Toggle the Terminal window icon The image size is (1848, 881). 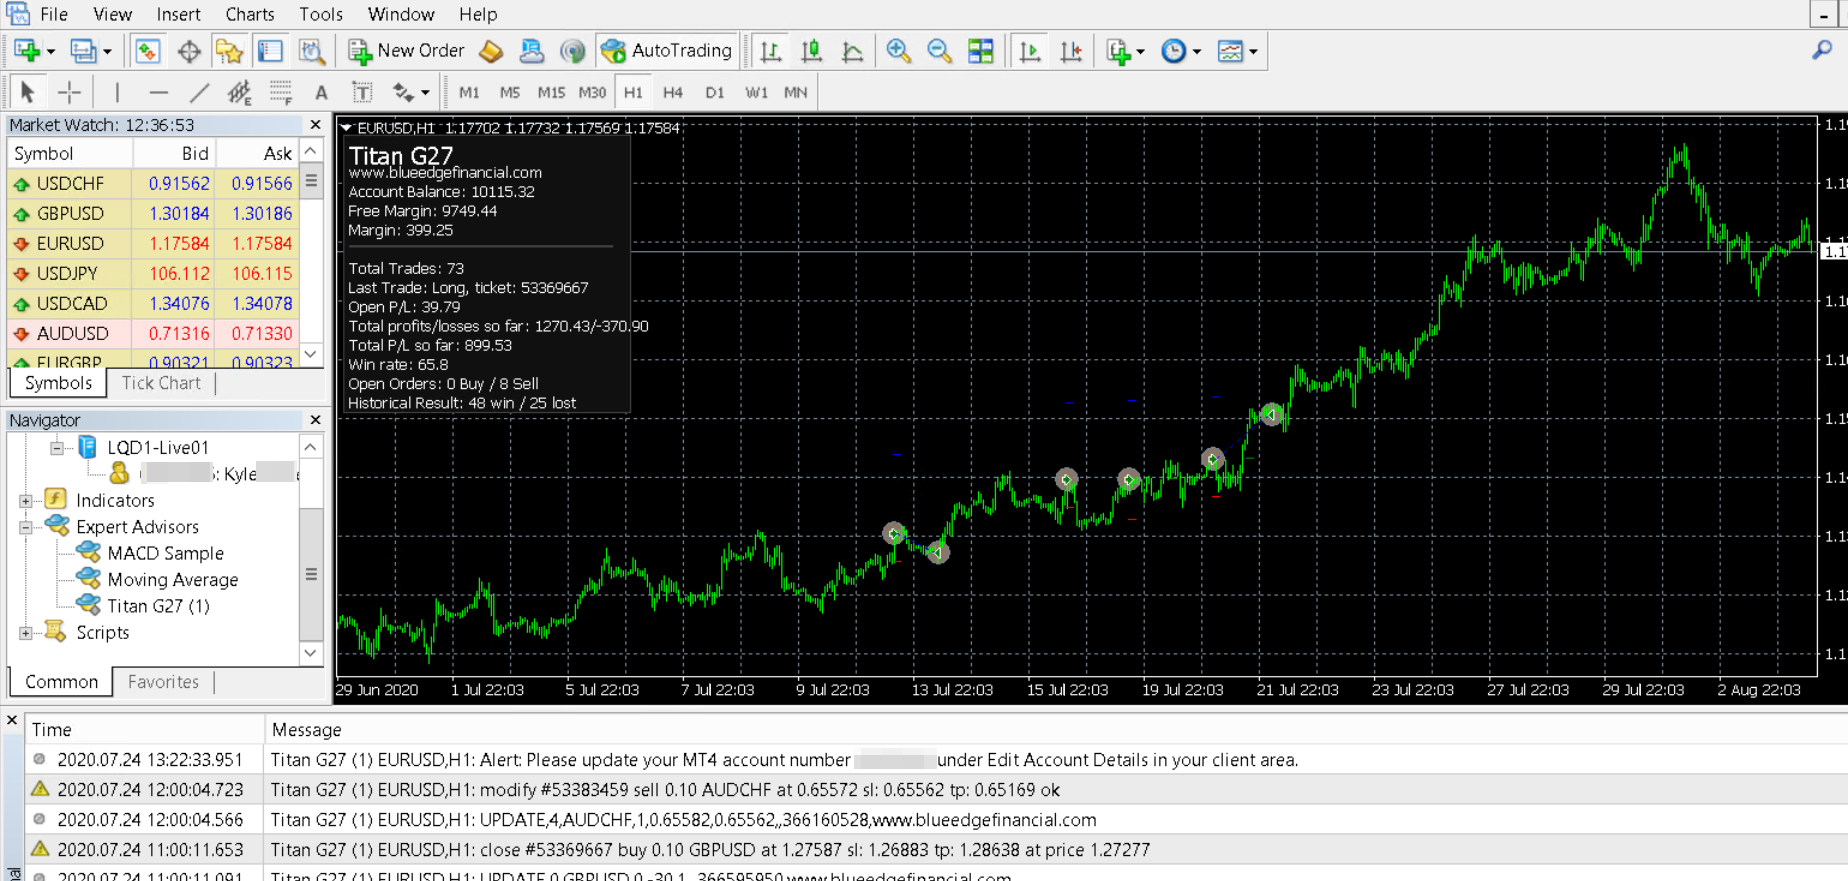point(270,51)
